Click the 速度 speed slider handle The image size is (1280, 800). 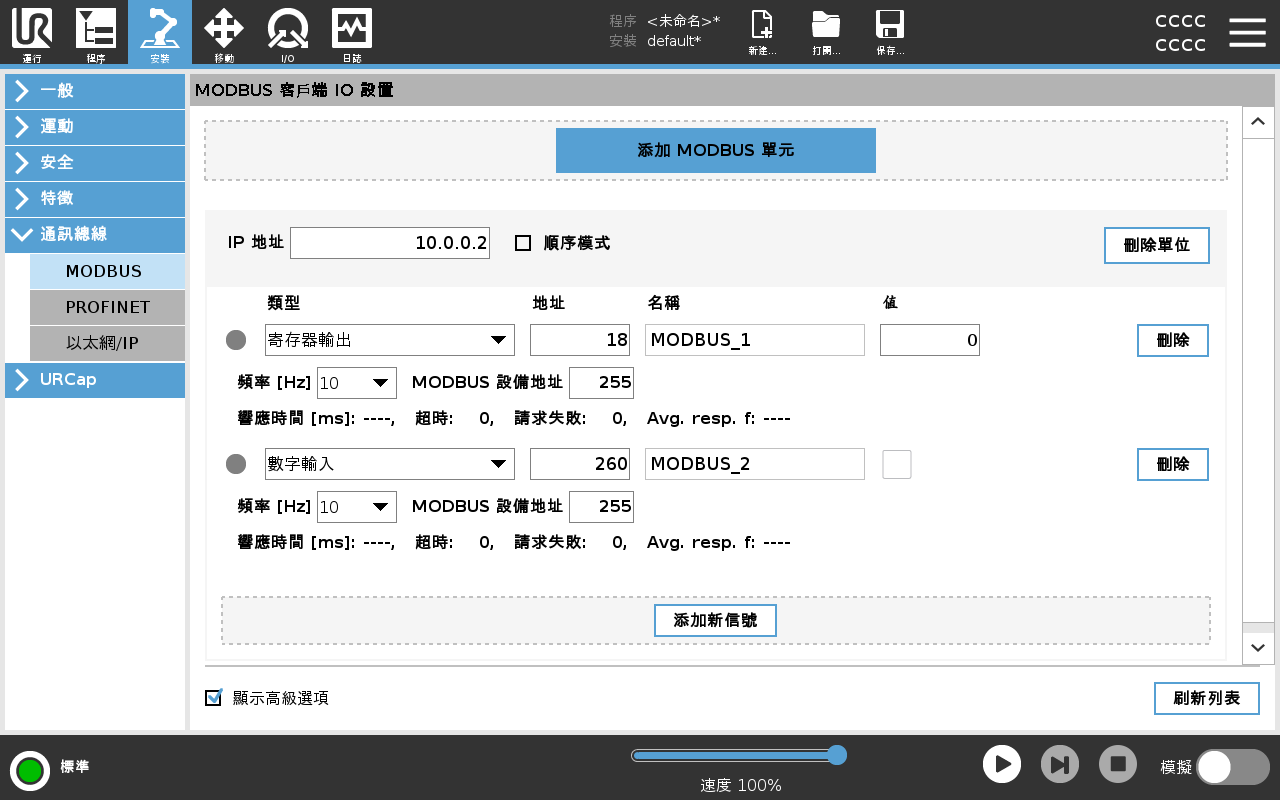tap(838, 755)
